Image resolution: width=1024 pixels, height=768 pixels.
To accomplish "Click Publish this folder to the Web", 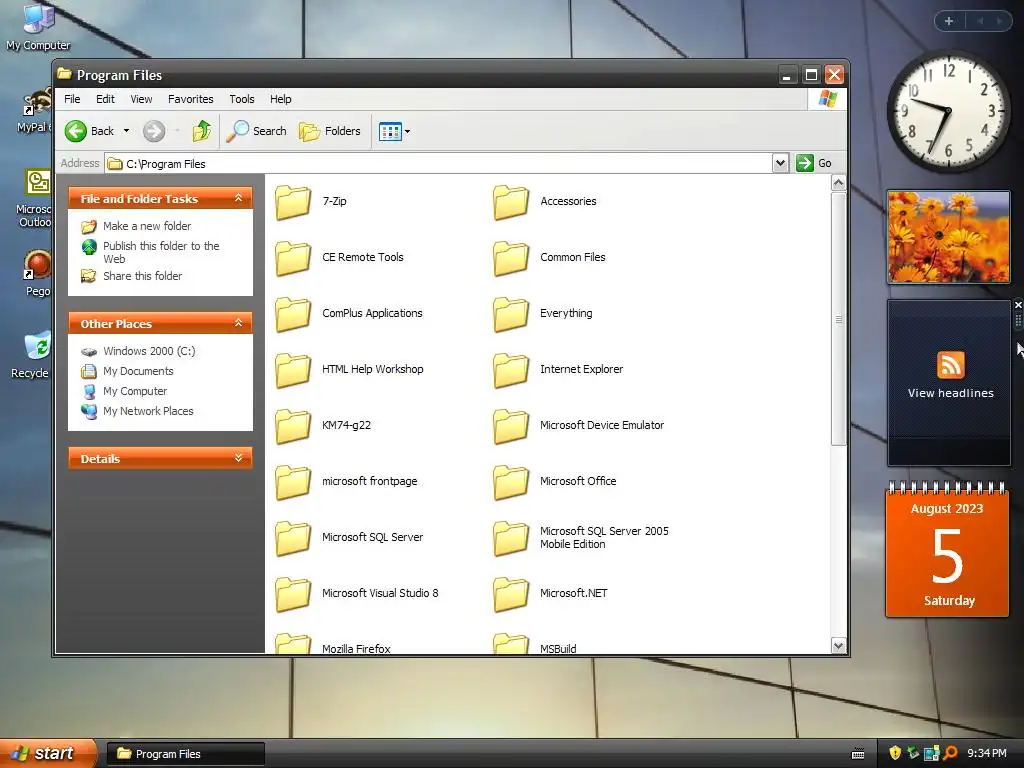I will (161, 252).
